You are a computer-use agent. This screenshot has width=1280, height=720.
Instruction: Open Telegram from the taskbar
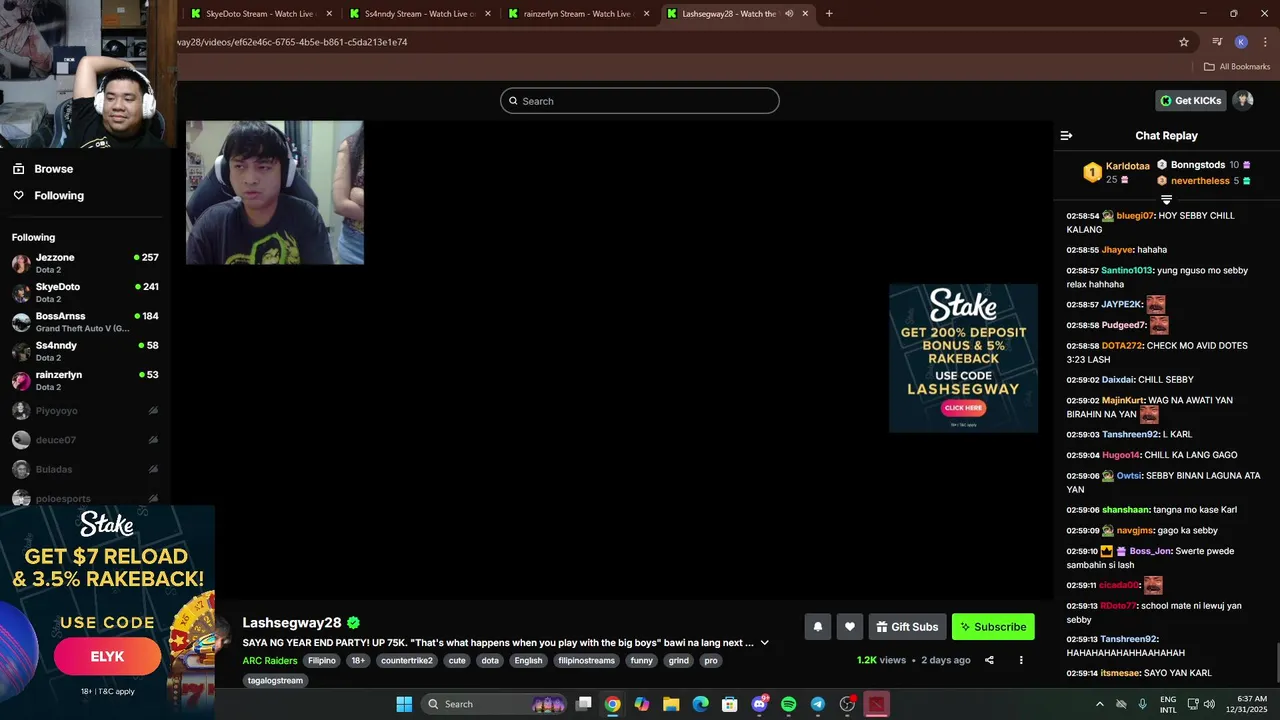[817, 704]
